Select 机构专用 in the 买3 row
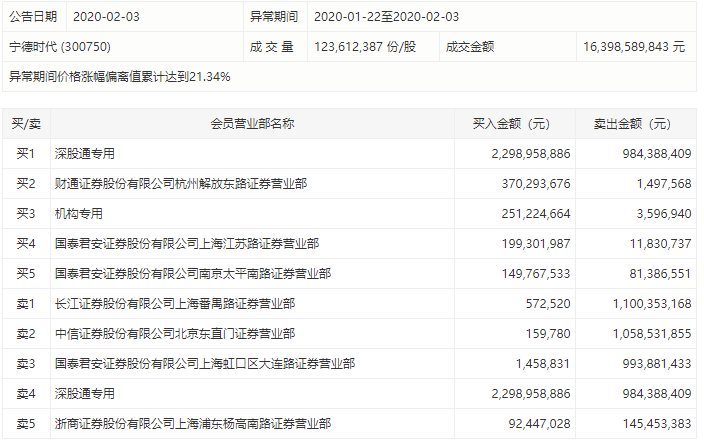 [79, 214]
